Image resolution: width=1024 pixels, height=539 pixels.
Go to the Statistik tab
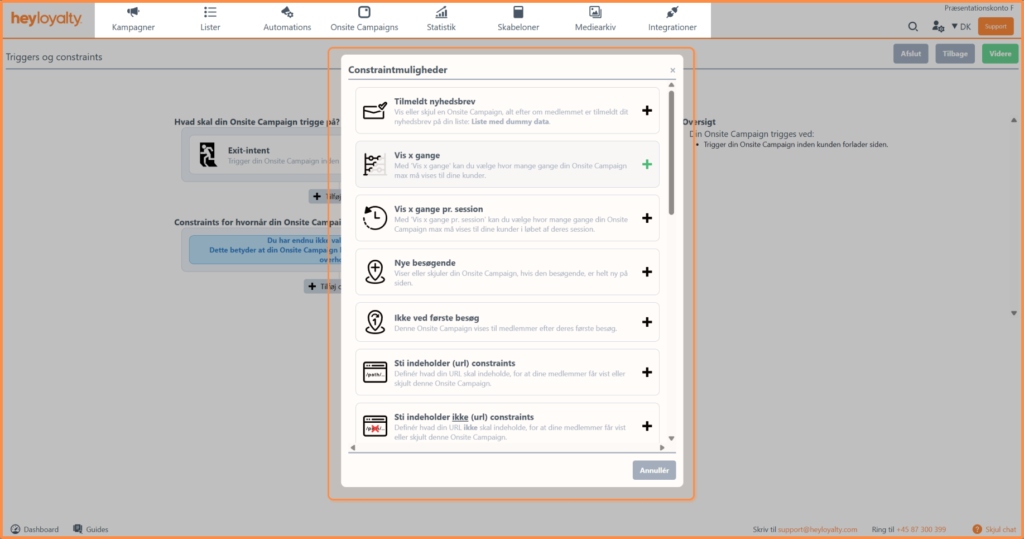[x=441, y=19]
